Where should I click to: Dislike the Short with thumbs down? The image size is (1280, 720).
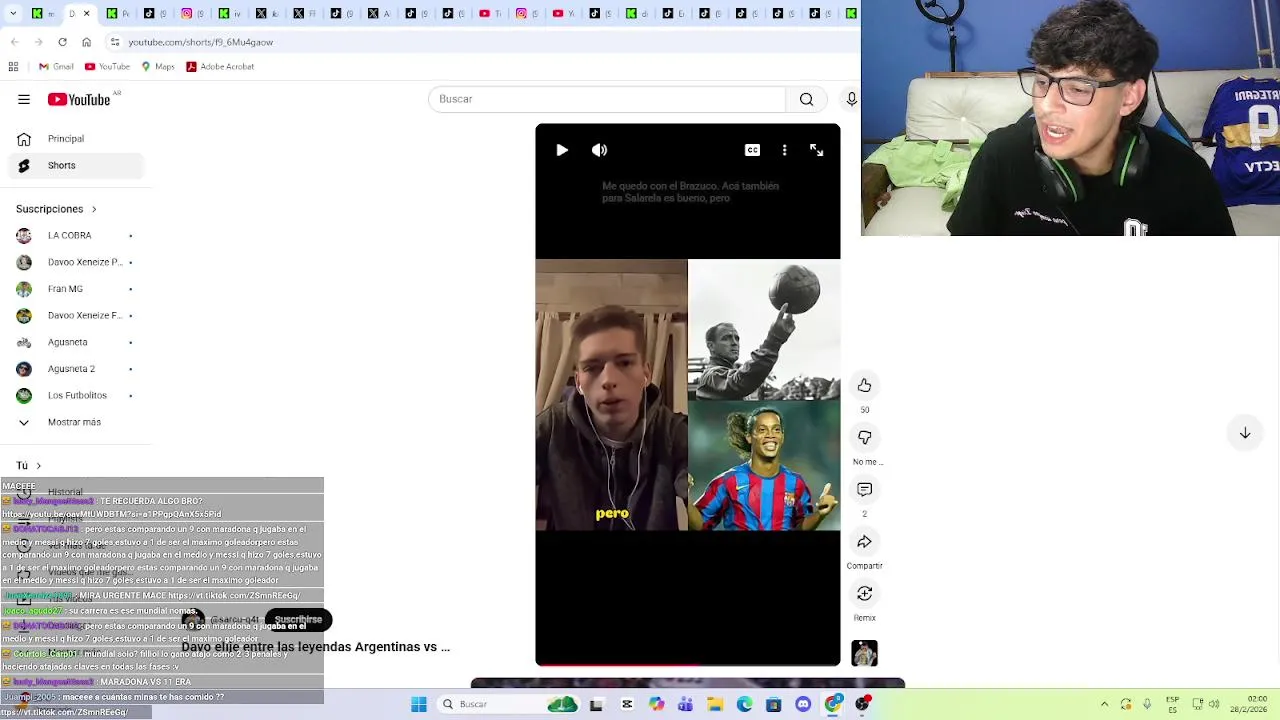[x=865, y=437]
